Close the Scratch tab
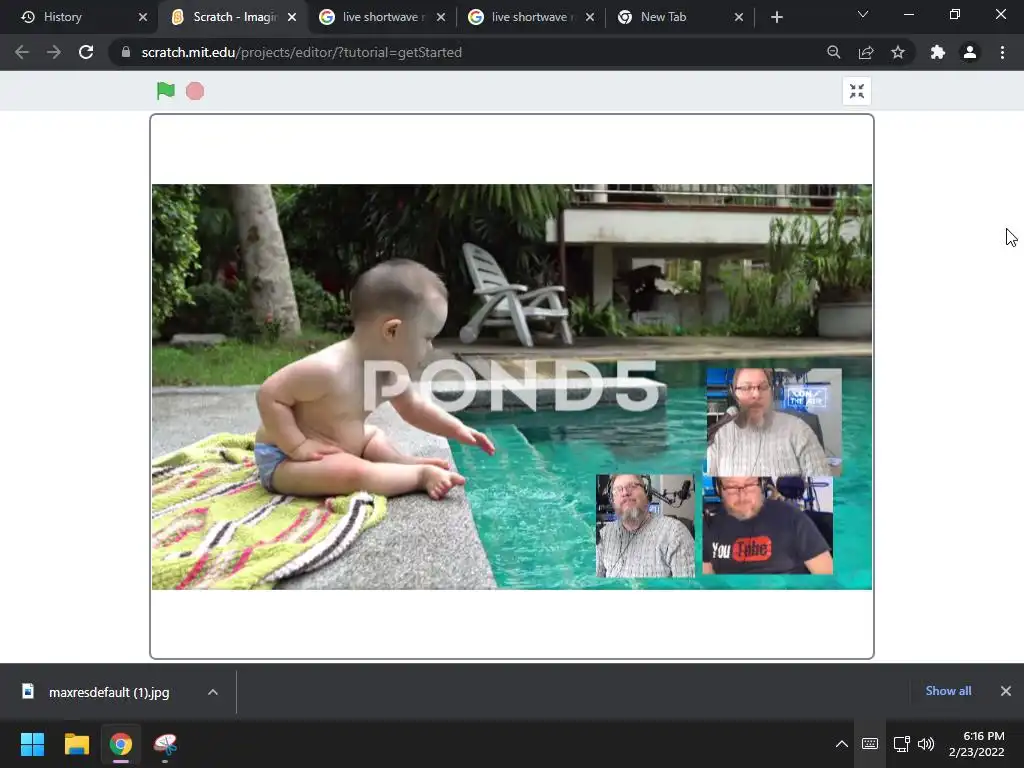 [x=292, y=17]
